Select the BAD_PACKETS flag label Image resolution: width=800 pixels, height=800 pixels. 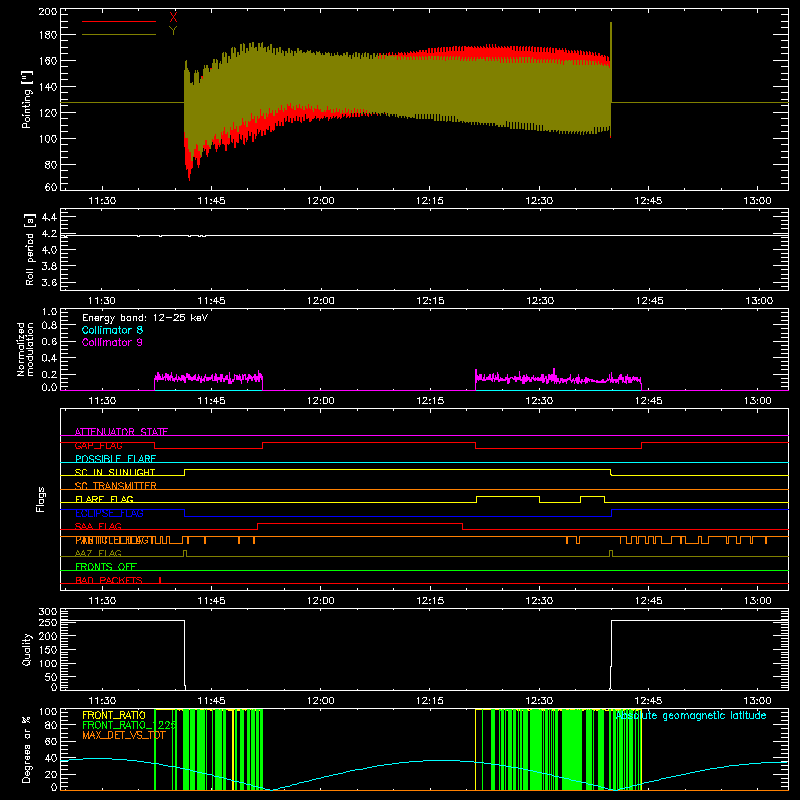(109, 580)
